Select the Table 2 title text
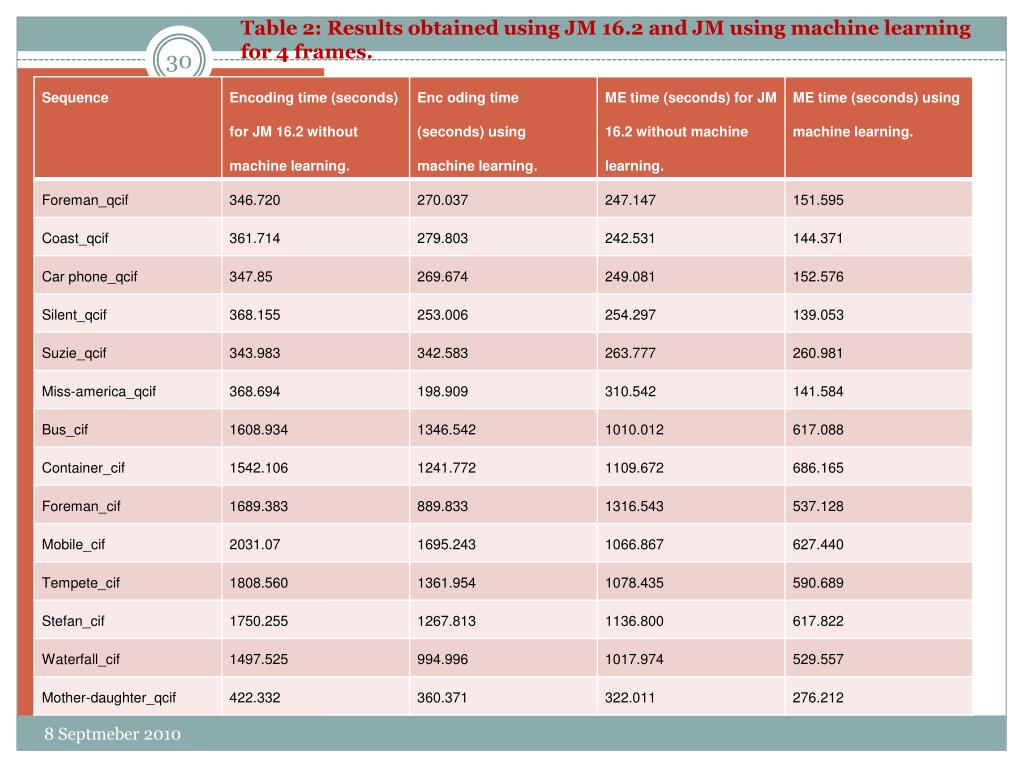This screenshot has width=1024, height=768. (605, 39)
